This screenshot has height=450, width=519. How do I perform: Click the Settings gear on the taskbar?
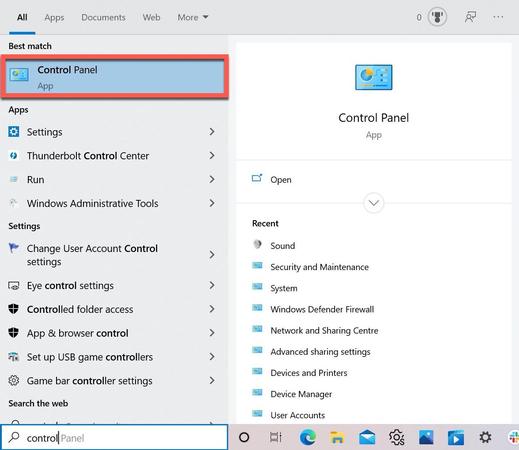(485, 437)
